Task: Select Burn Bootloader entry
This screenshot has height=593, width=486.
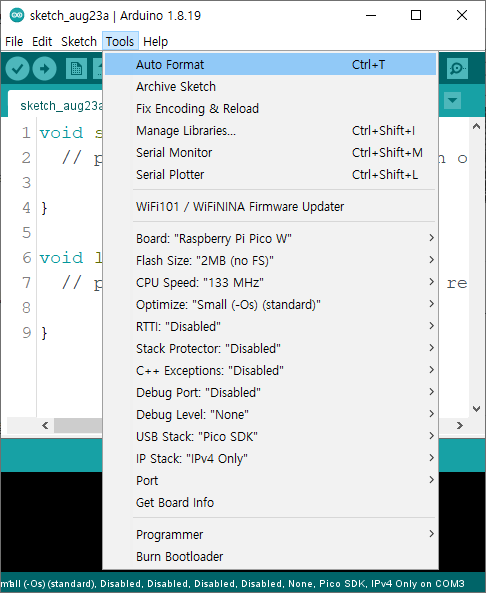Action: 270,556
